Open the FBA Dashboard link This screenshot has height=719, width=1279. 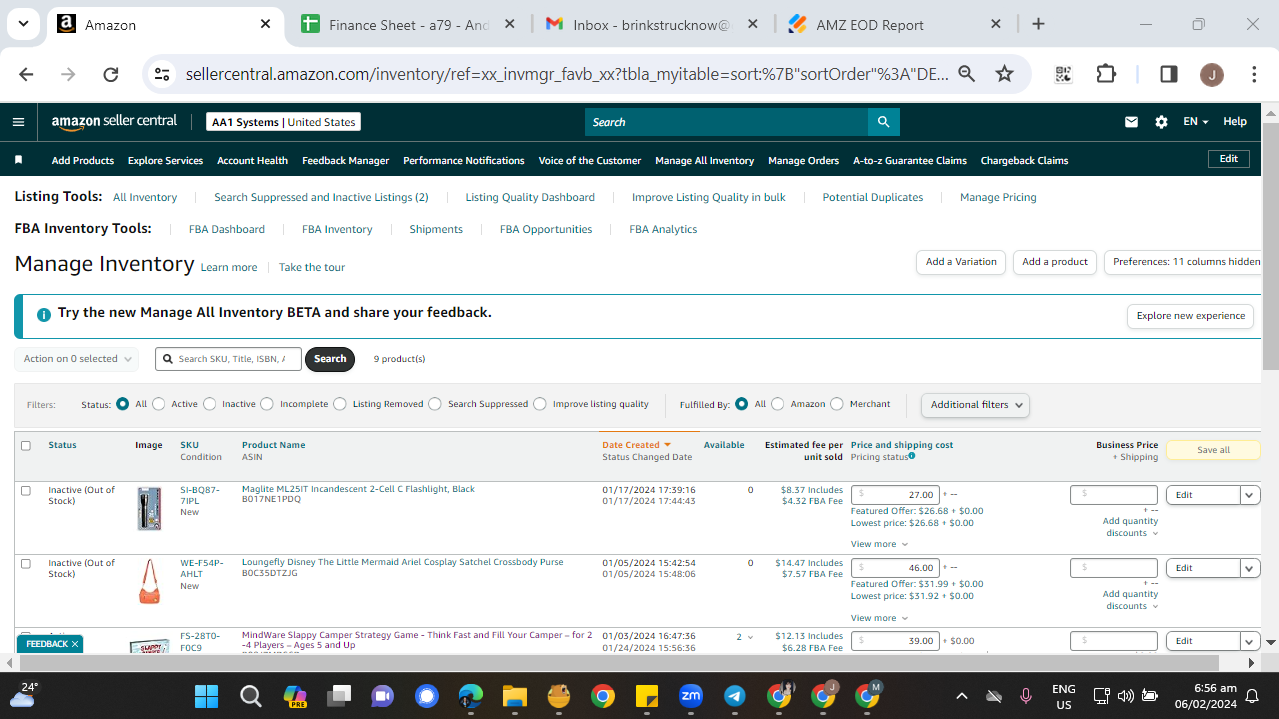coord(227,229)
